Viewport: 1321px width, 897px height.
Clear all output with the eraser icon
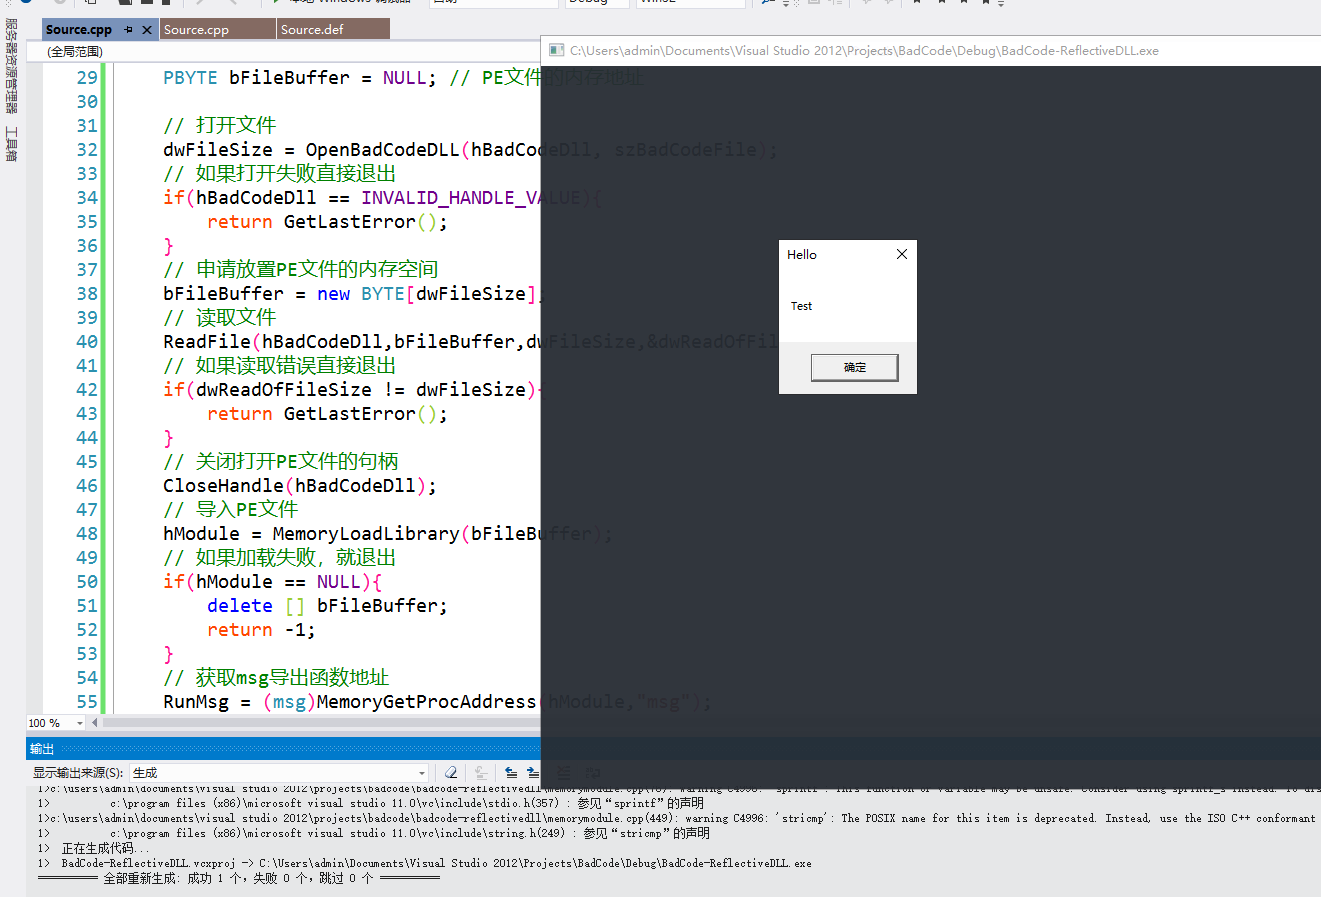click(451, 773)
